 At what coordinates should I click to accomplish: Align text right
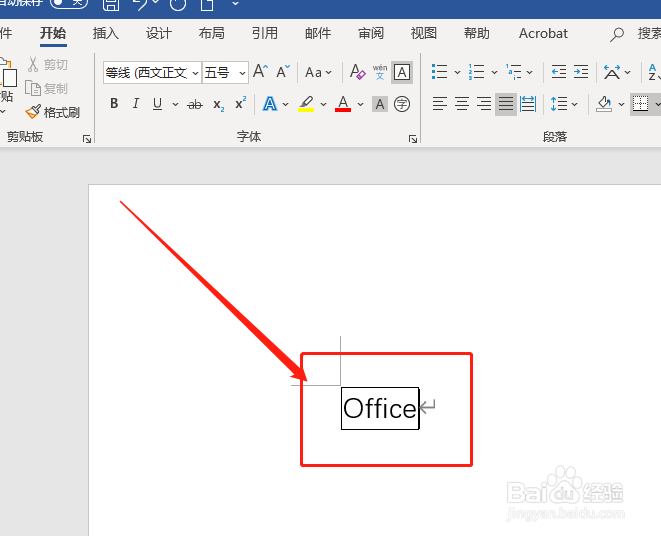click(x=484, y=104)
